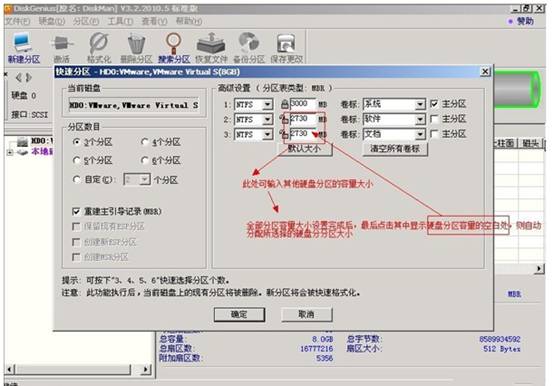Toggle the 保留现有ESP分区 checkbox
This screenshot has height=386, width=554.
click(x=76, y=226)
